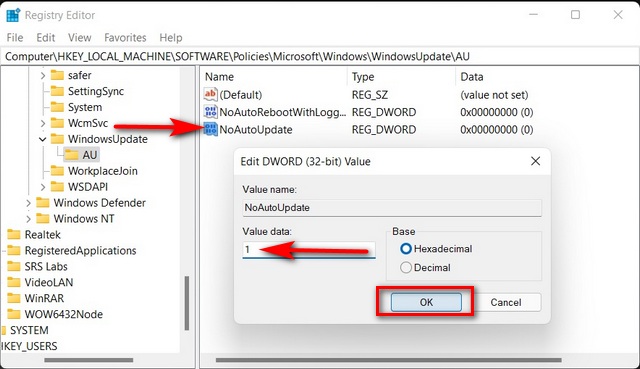Click the AU folder icon

72,155
